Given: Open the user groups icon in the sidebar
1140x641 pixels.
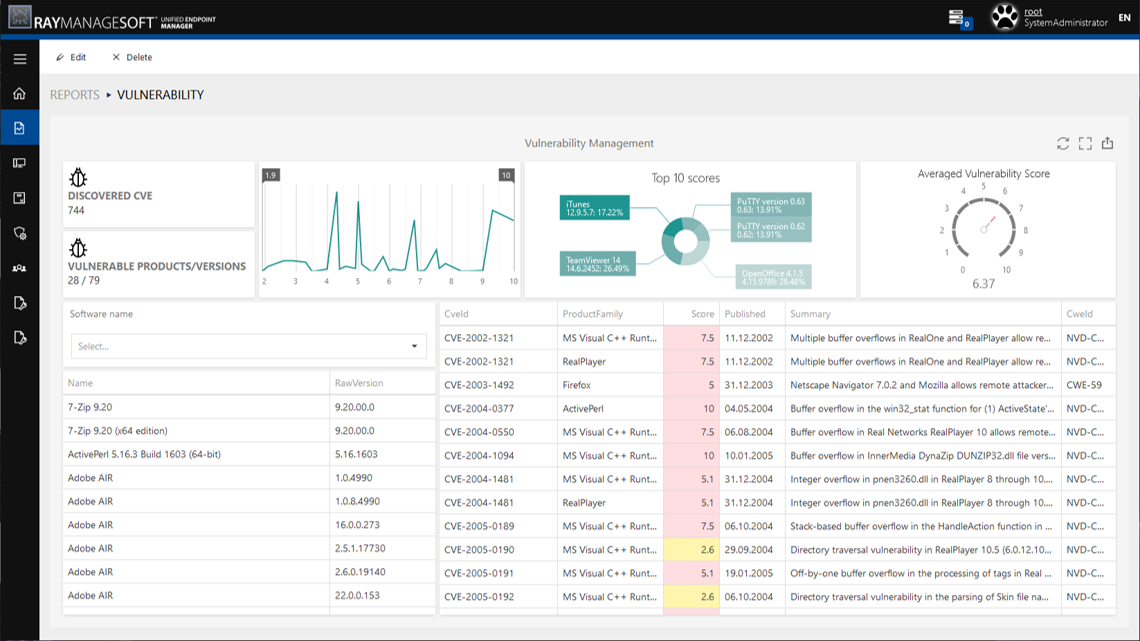Looking at the screenshot, I should [x=19, y=267].
